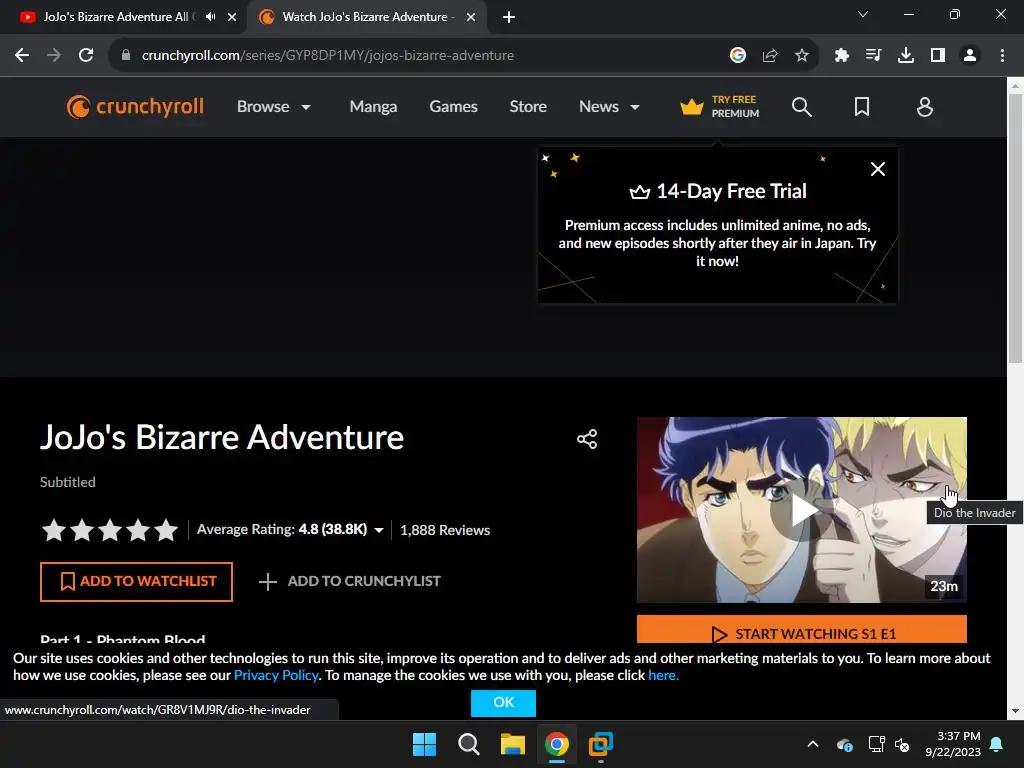The height and width of the screenshot is (768, 1024).
Task: Click the share page icon in address bar
Action: (770, 56)
